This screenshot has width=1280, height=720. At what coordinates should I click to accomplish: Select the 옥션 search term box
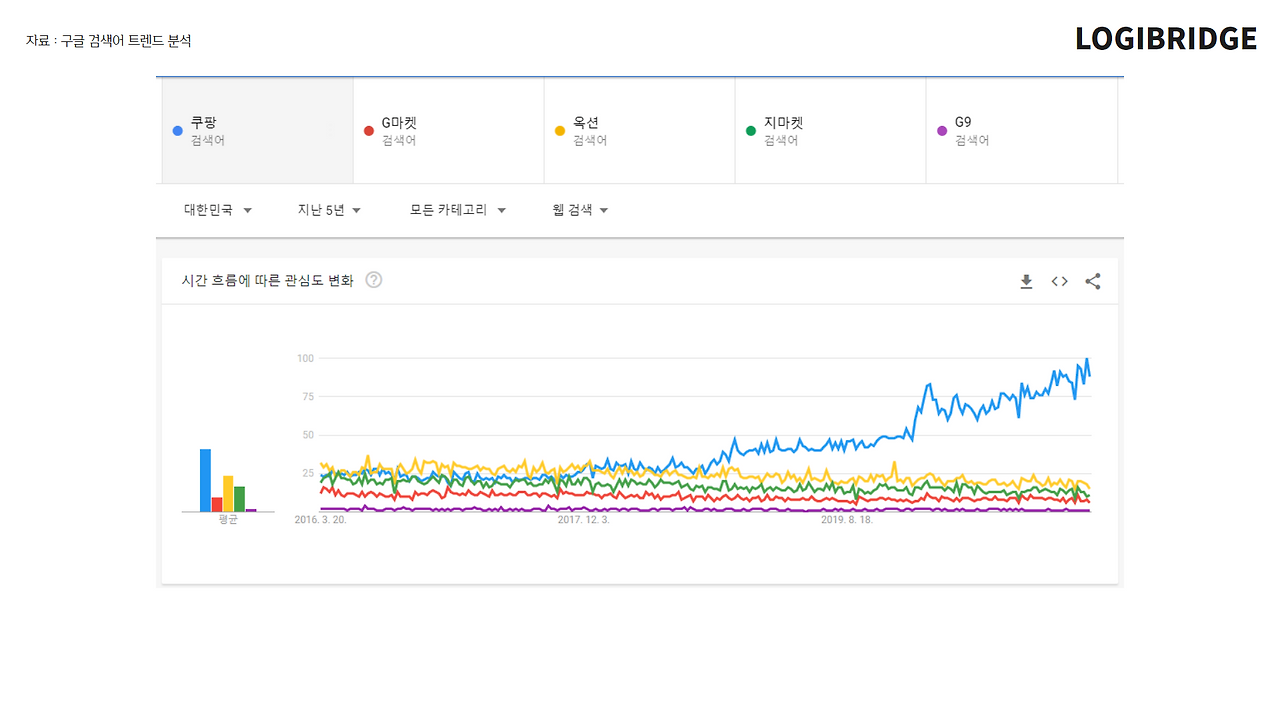coord(640,131)
